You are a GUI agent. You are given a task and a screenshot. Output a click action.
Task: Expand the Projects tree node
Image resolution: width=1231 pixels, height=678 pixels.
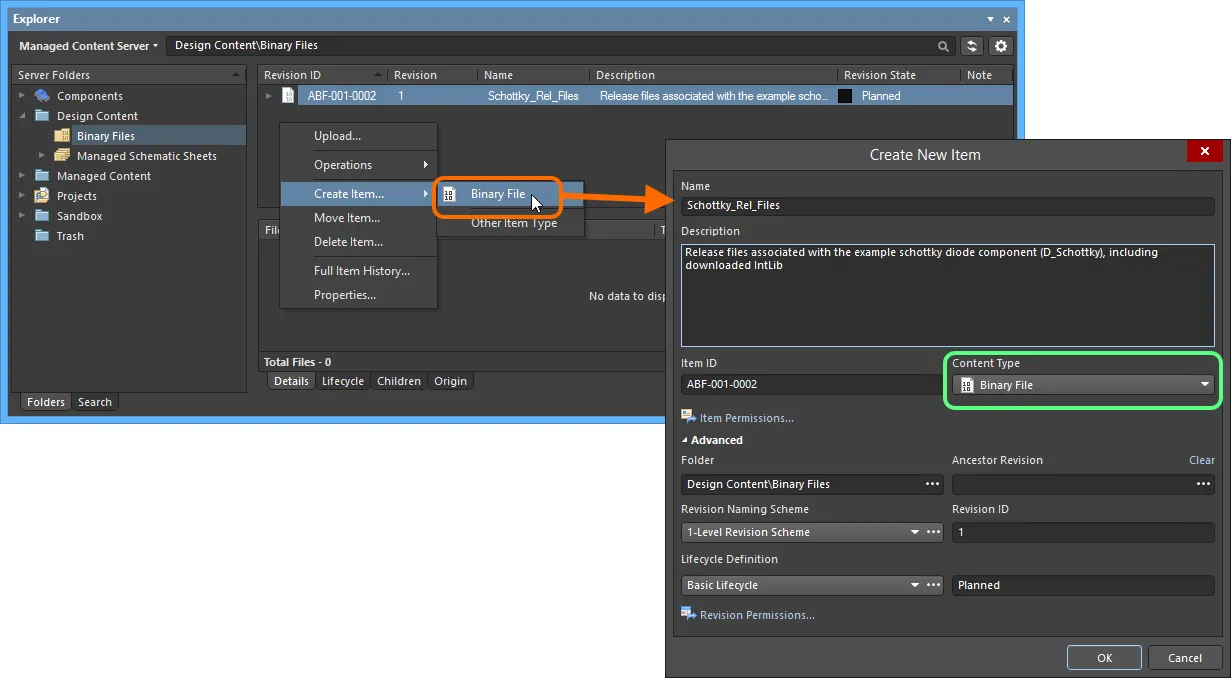pos(22,196)
